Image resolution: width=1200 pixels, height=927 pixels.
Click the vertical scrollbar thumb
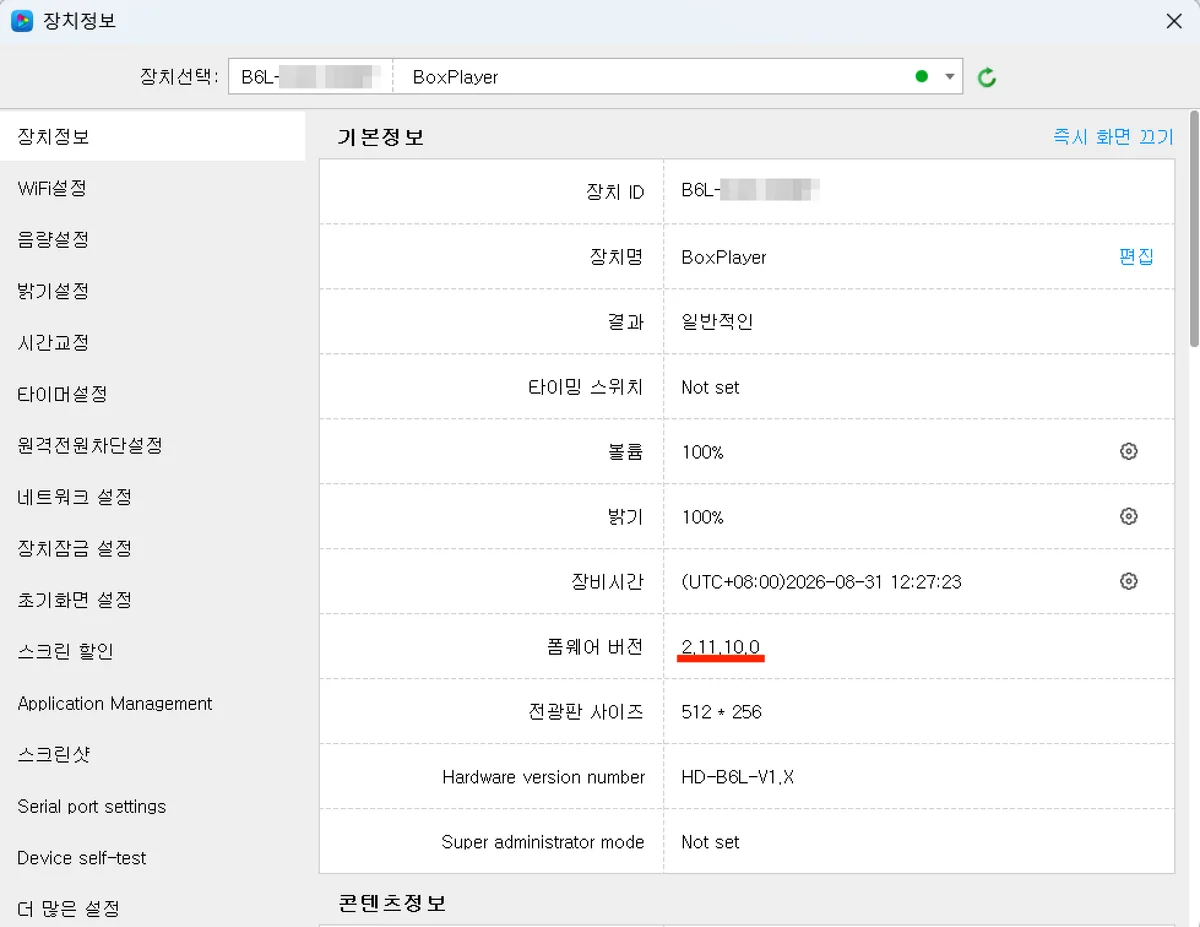(x=1193, y=229)
